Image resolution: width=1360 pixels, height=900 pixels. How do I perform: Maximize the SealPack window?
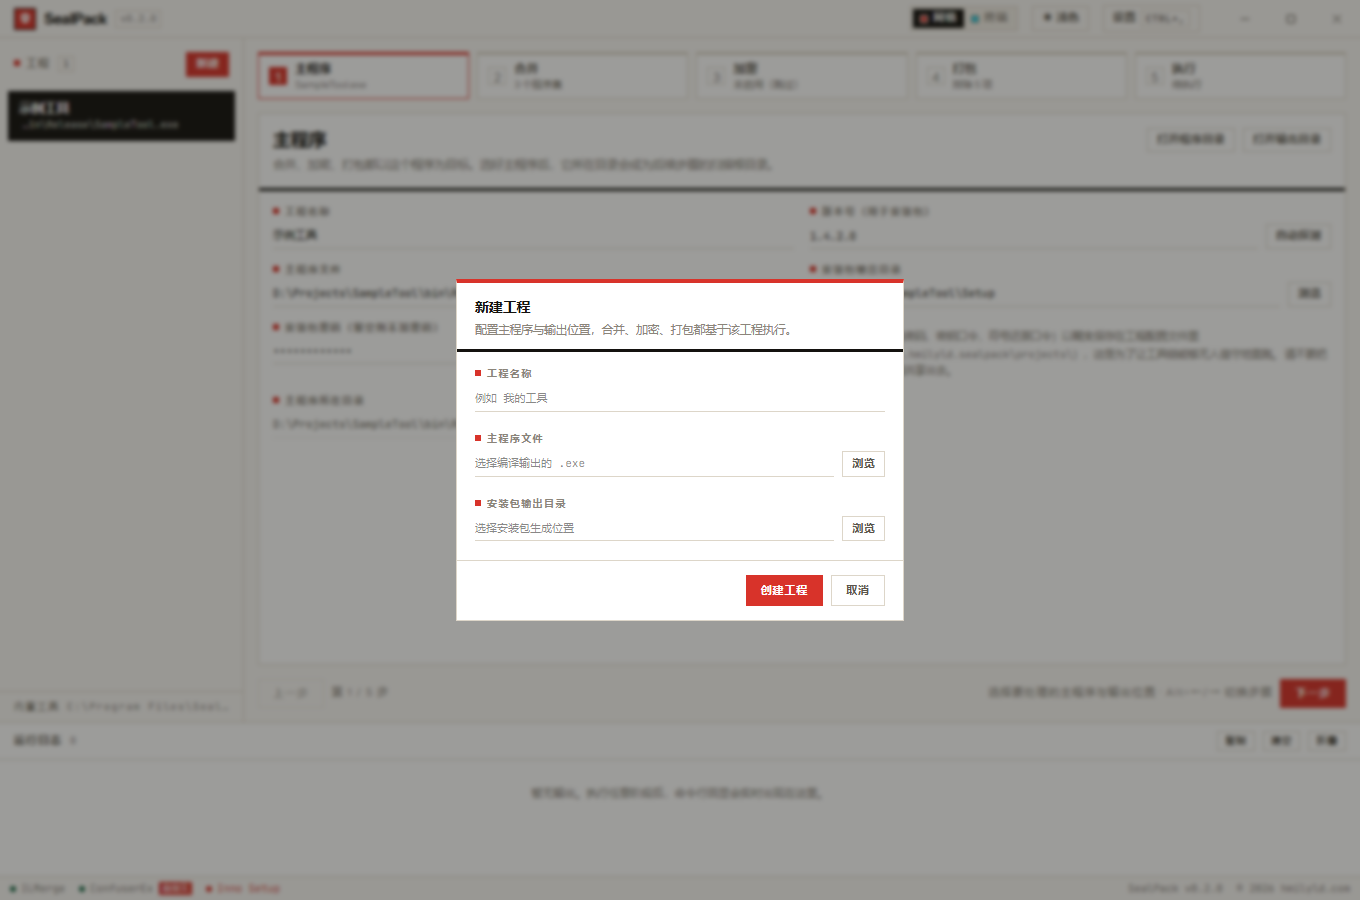click(x=1291, y=18)
